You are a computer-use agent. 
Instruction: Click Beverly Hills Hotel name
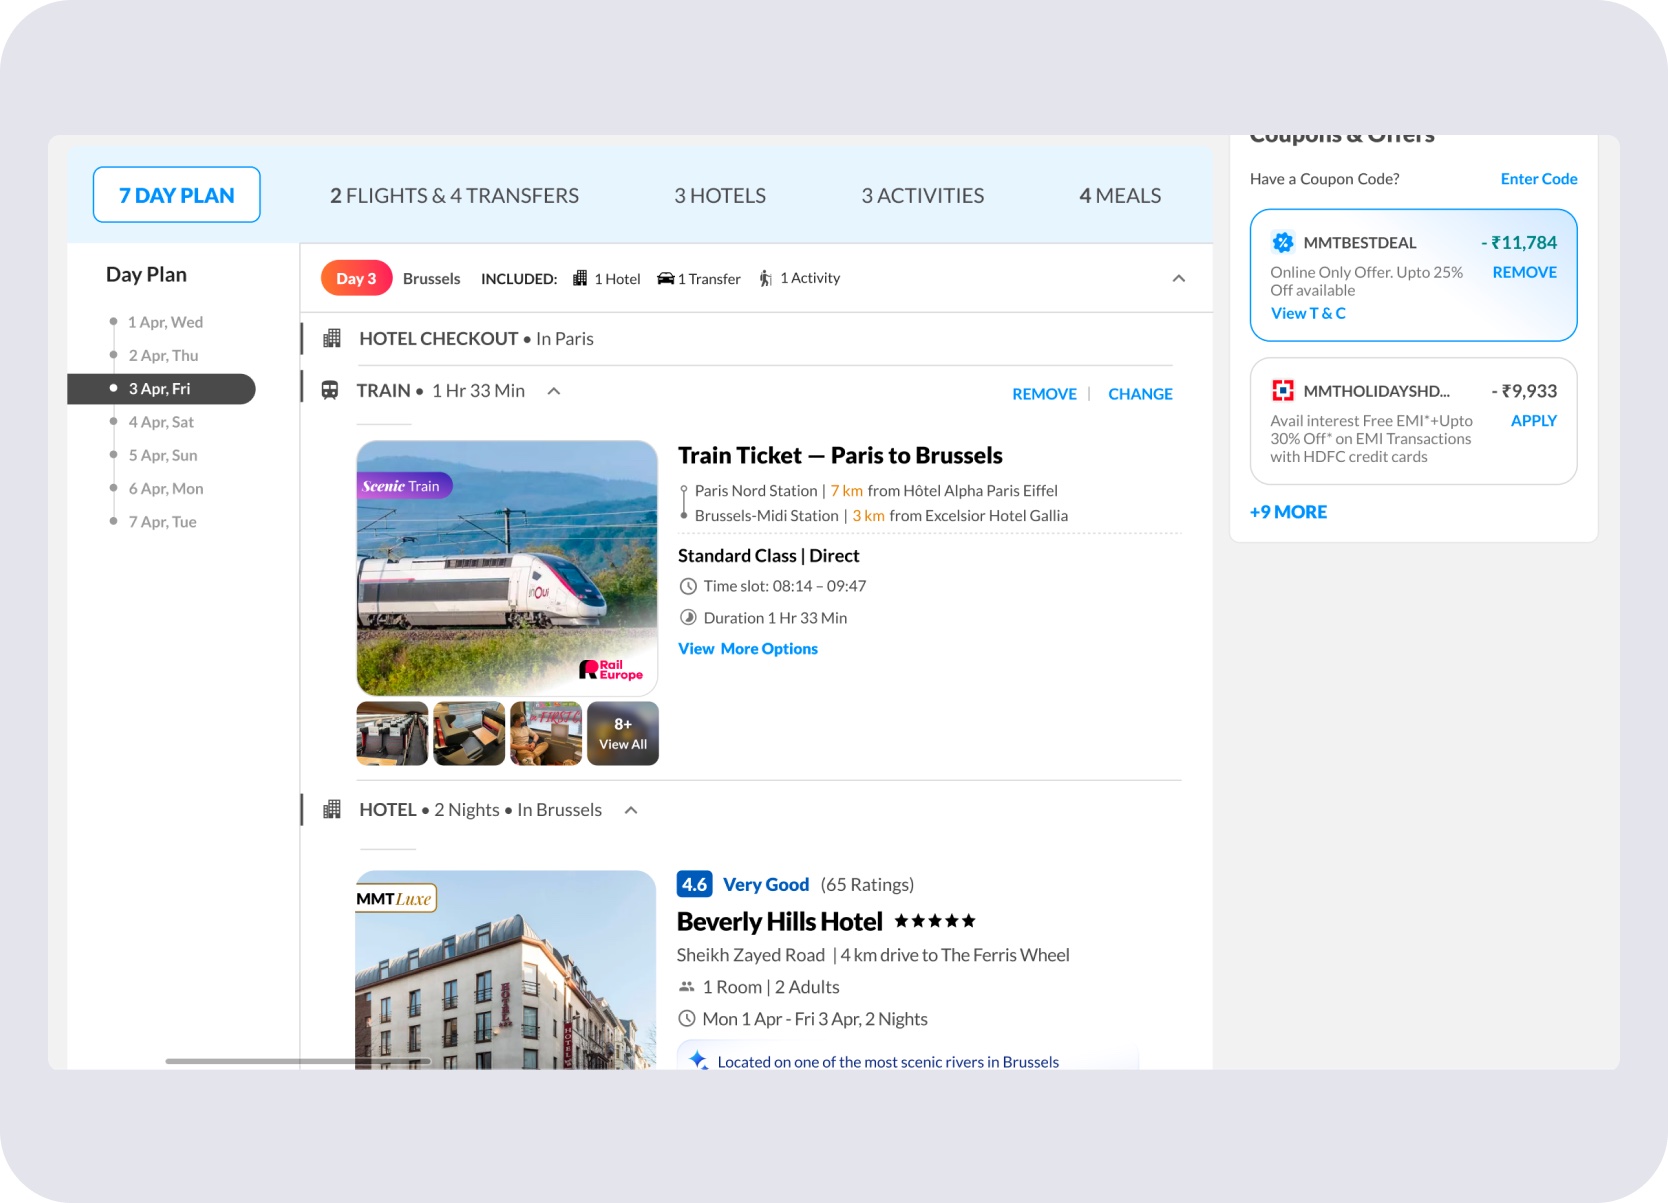click(780, 922)
